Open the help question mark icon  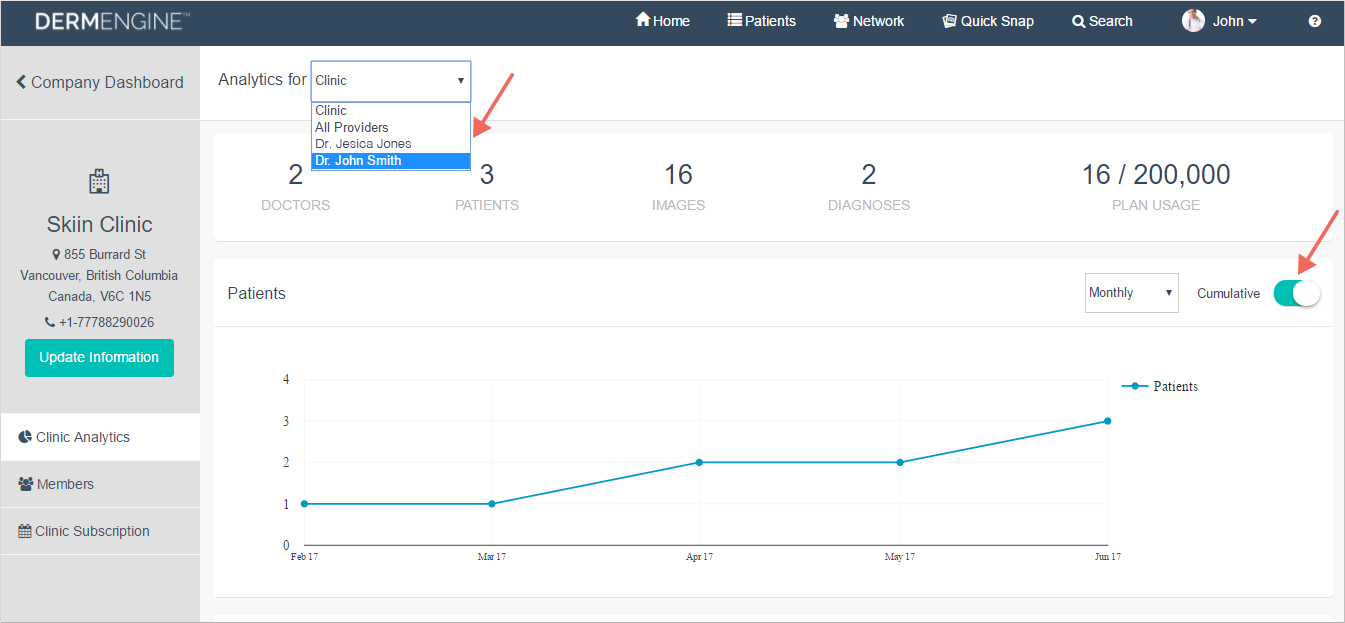coord(1315,21)
